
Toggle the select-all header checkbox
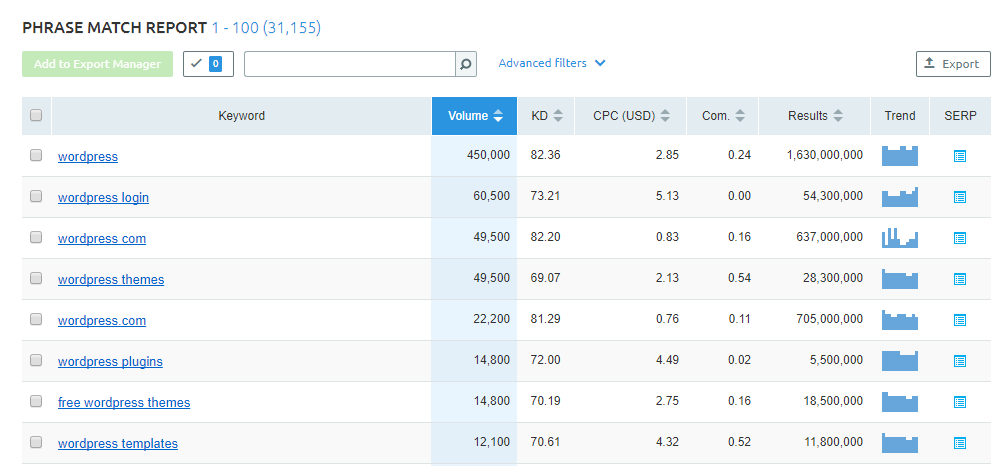(x=36, y=115)
